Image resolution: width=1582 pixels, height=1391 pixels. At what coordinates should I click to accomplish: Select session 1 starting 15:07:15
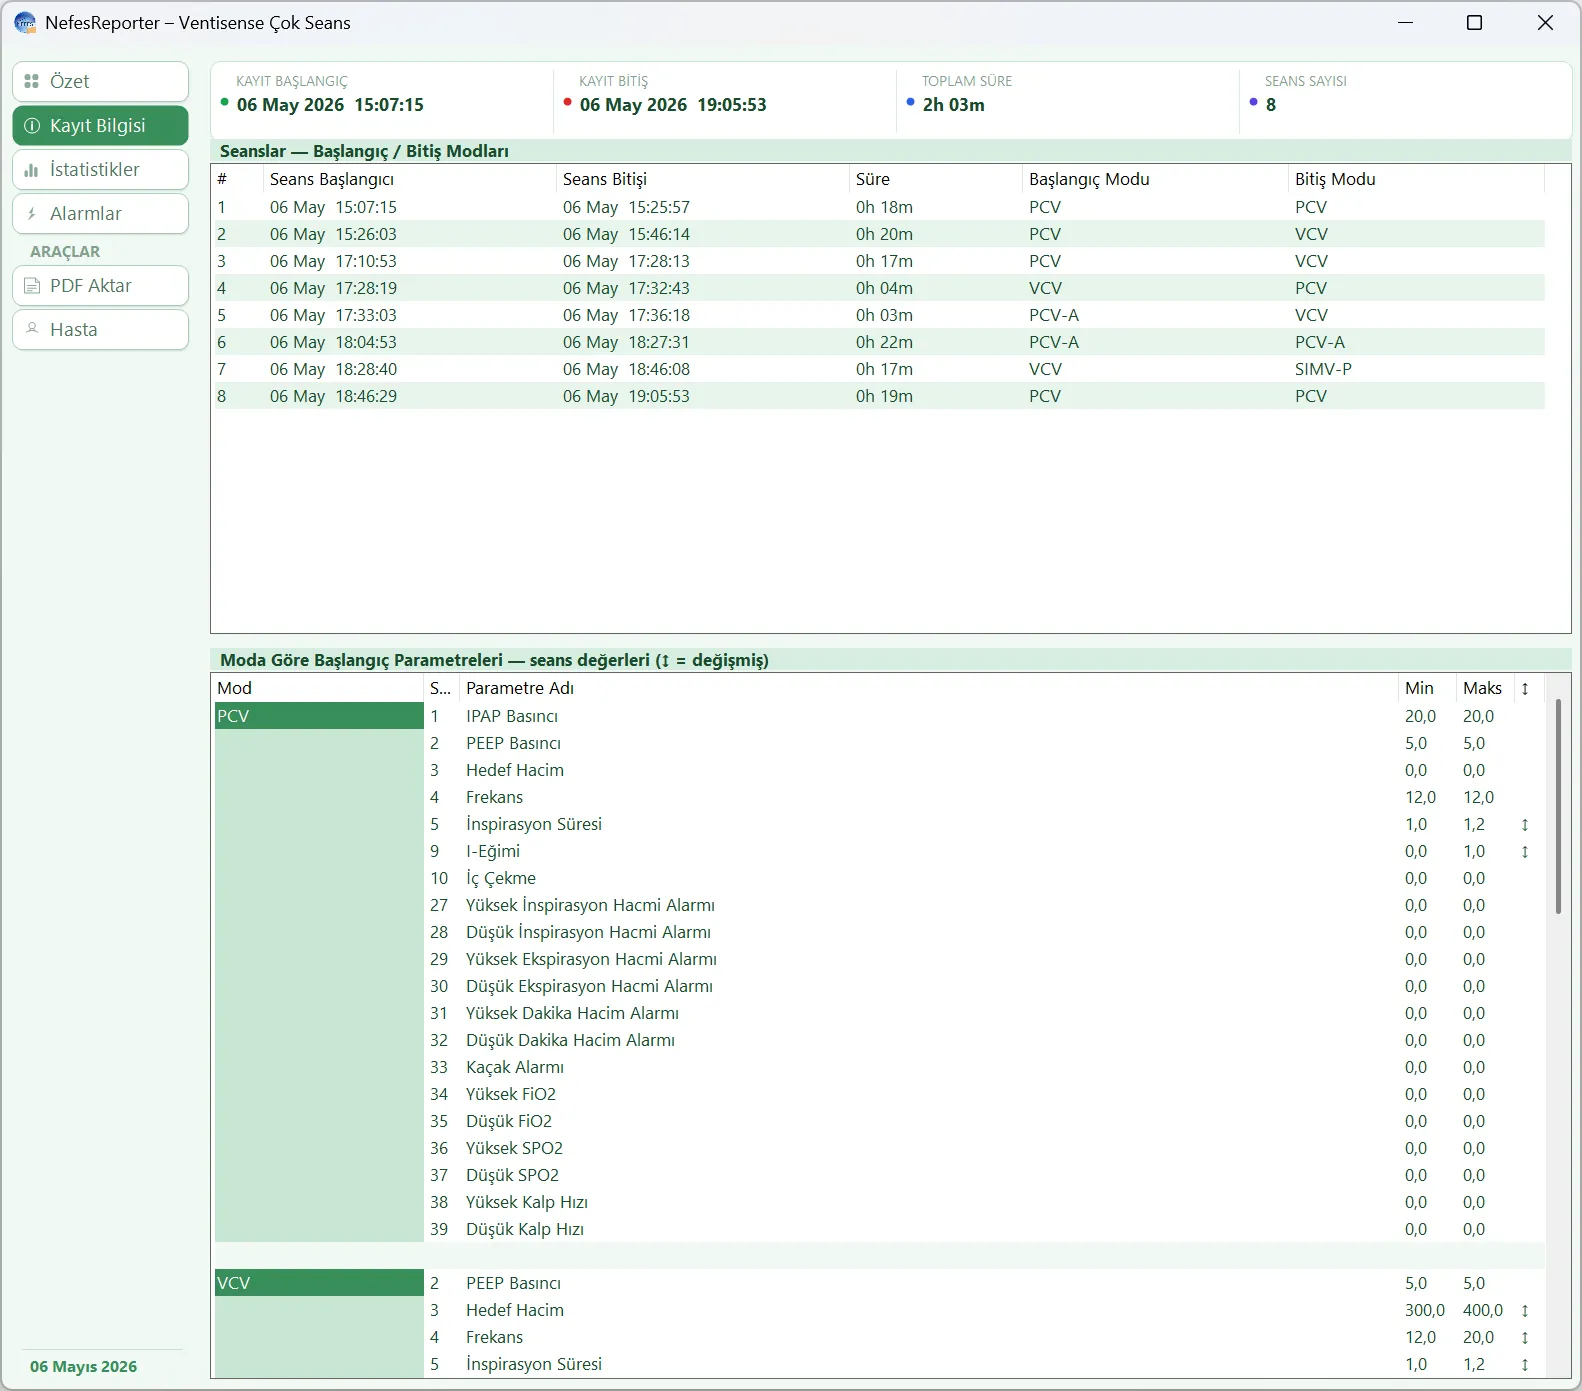tap(879, 207)
